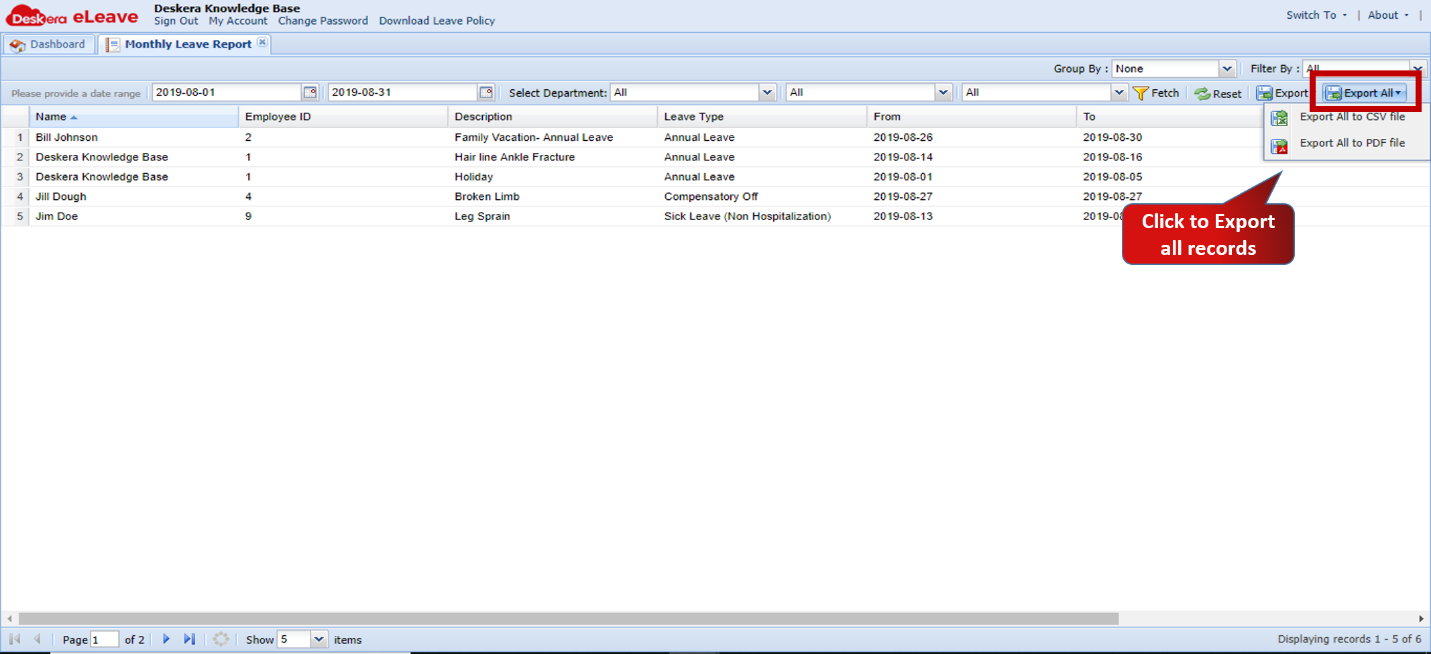
Task: Sort by the Description column header
Action: [554, 117]
